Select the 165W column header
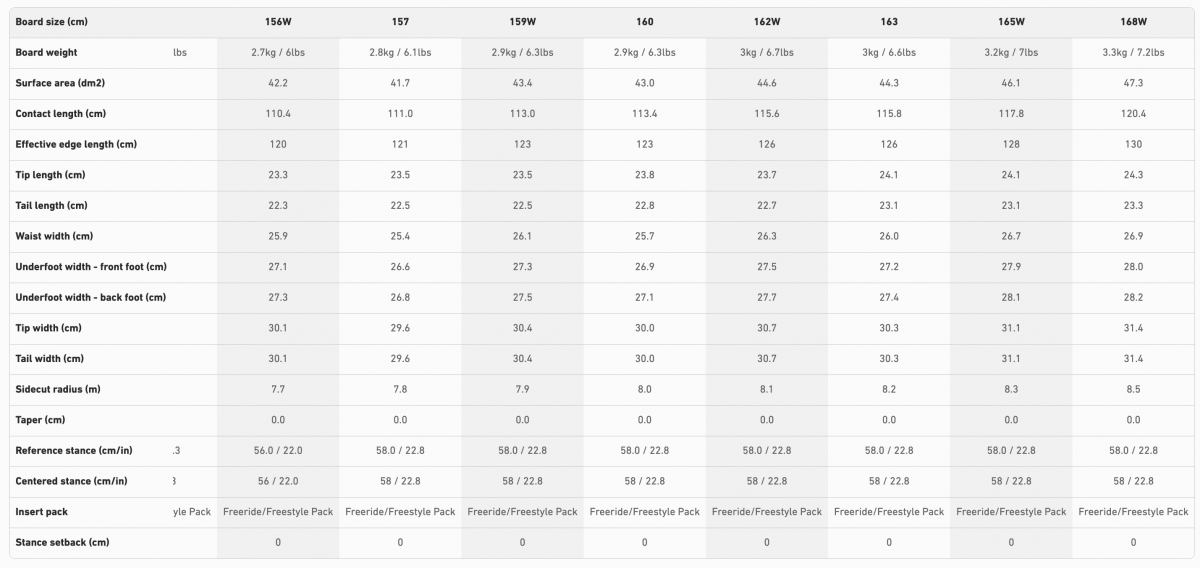The width and height of the screenshot is (1200, 568). pyautogui.click(x=1011, y=22)
